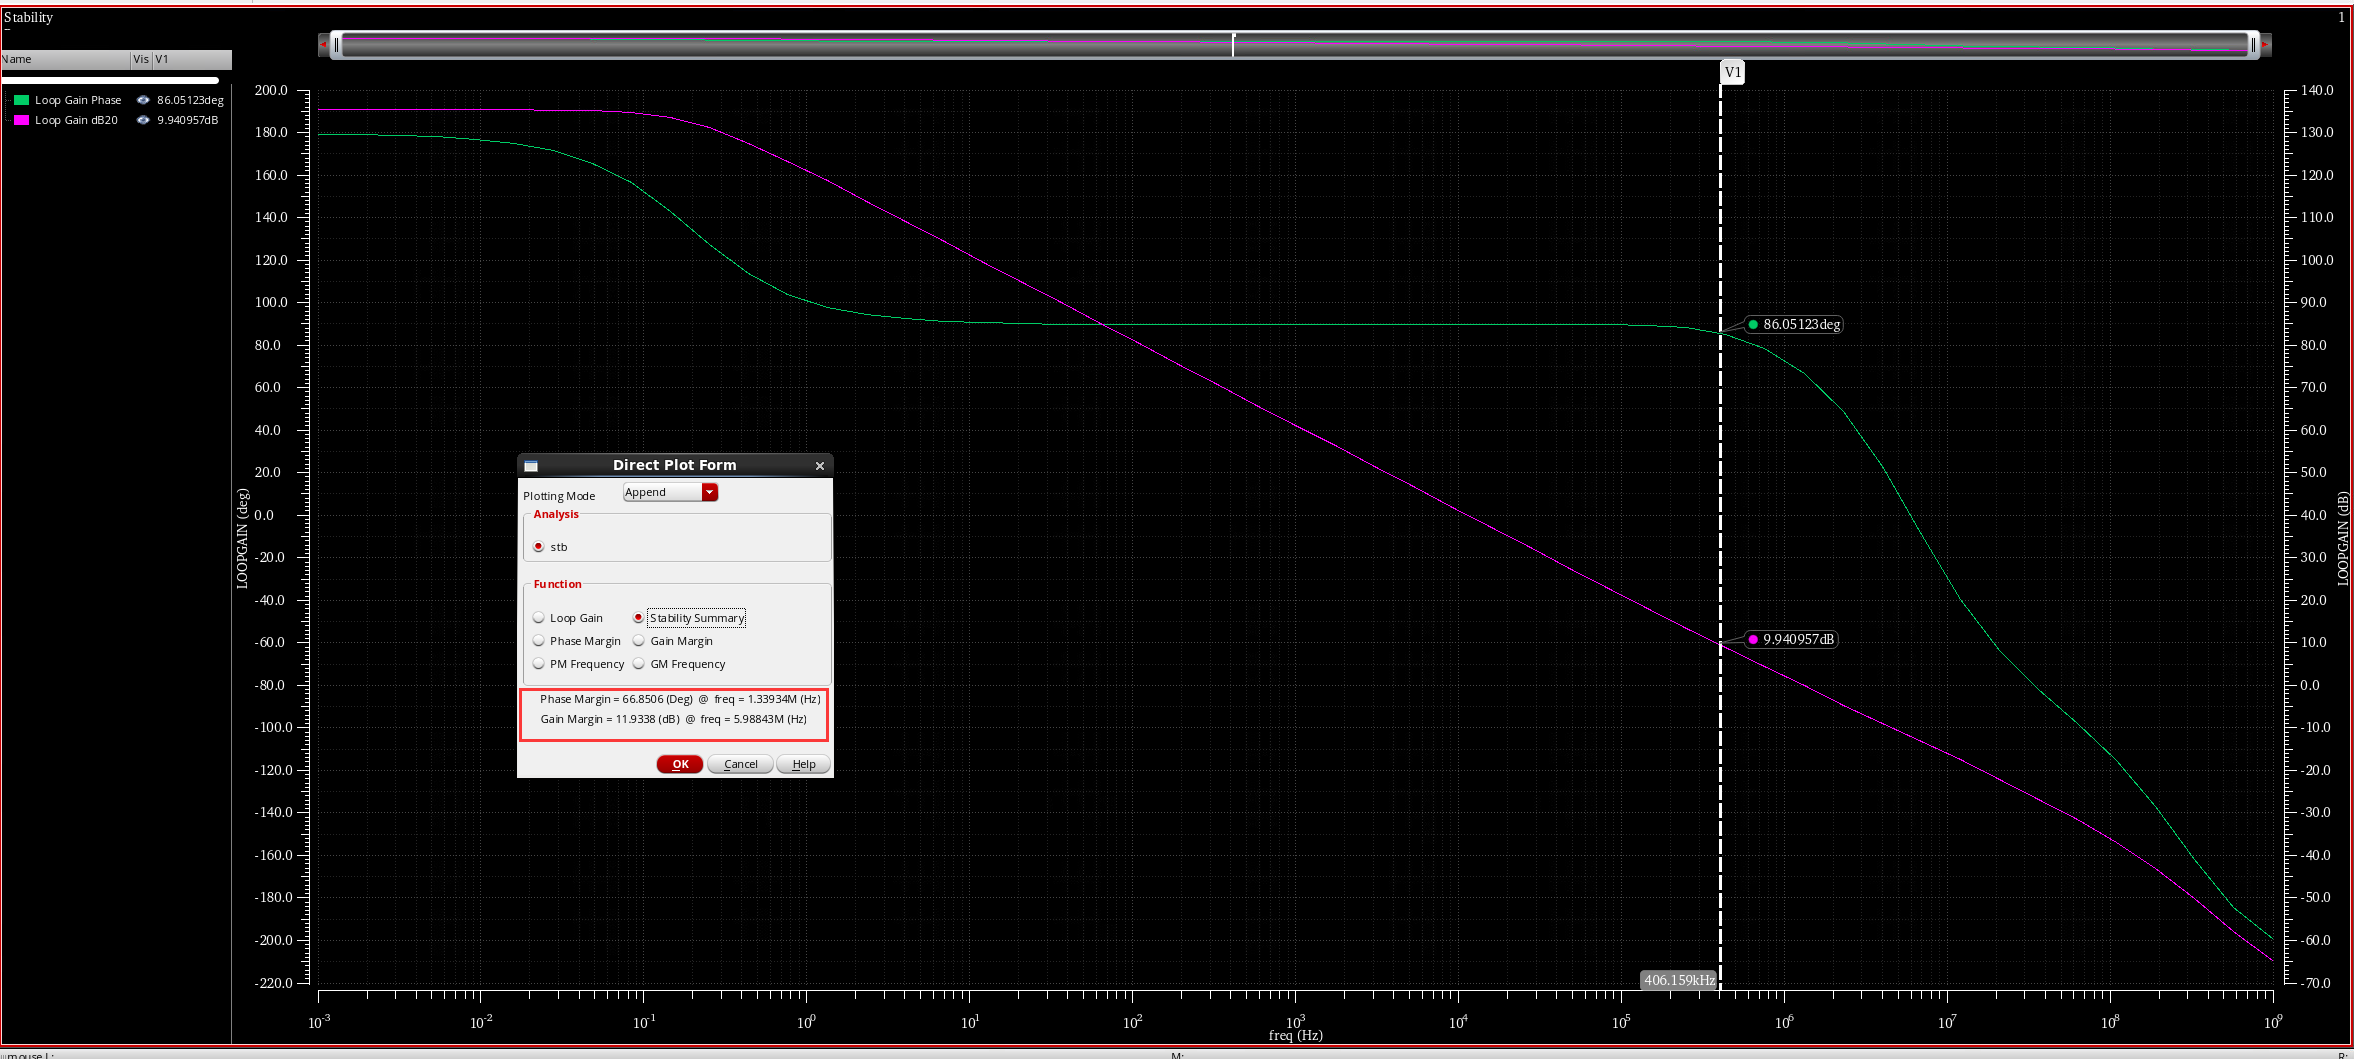Select the Phase Margin radio button
The image size is (2354, 1059).
click(x=539, y=641)
